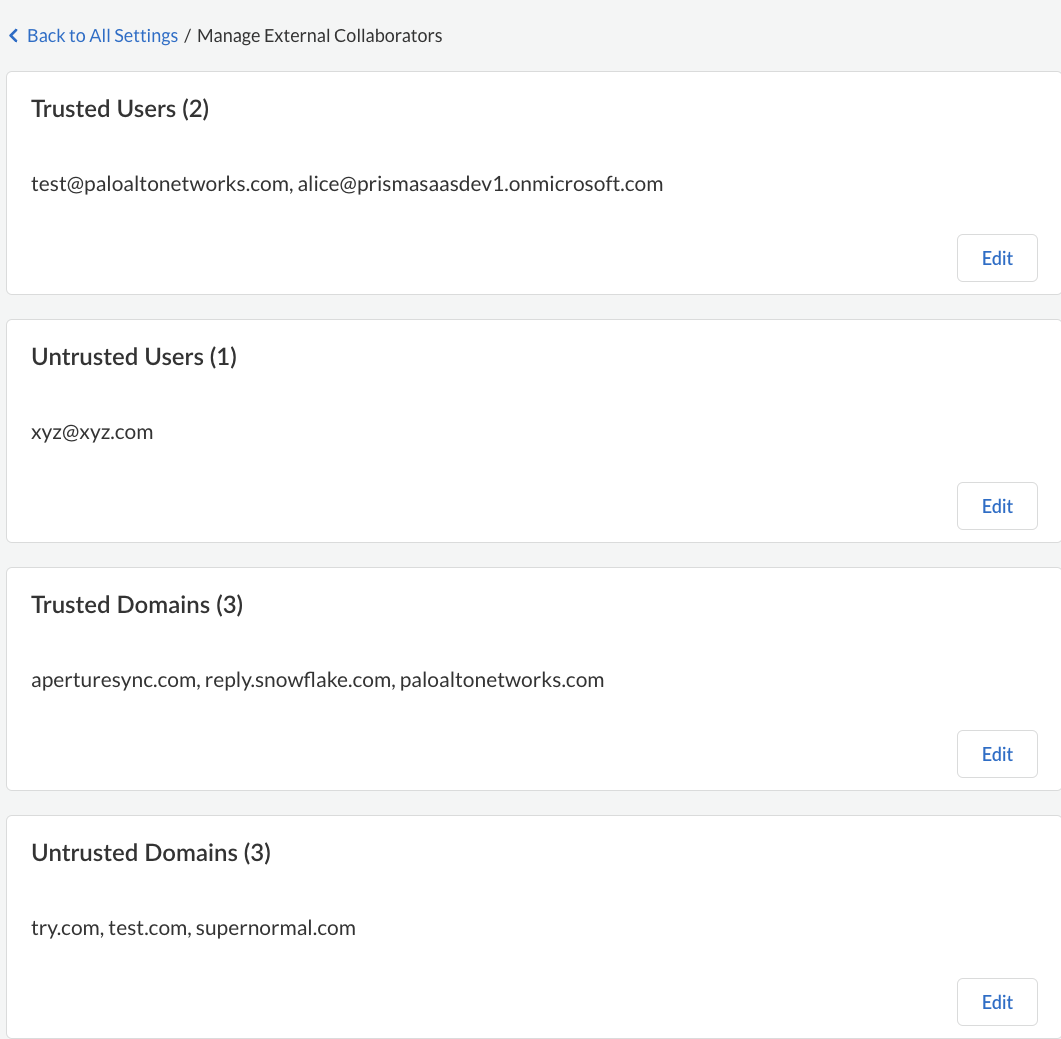Click supernormal.com in Untrusted Domains
This screenshot has height=1039, width=1061.
coord(276,928)
